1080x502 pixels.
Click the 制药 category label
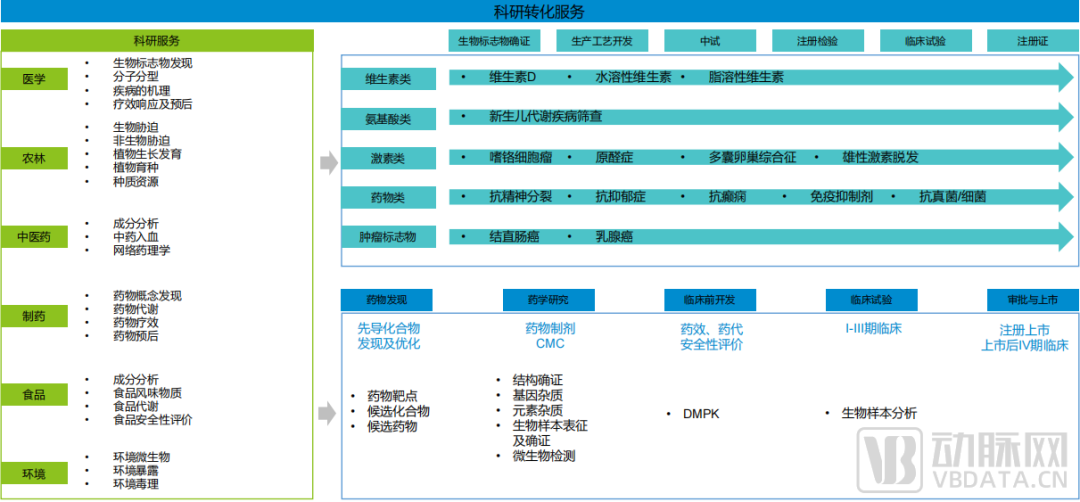tap(34, 316)
